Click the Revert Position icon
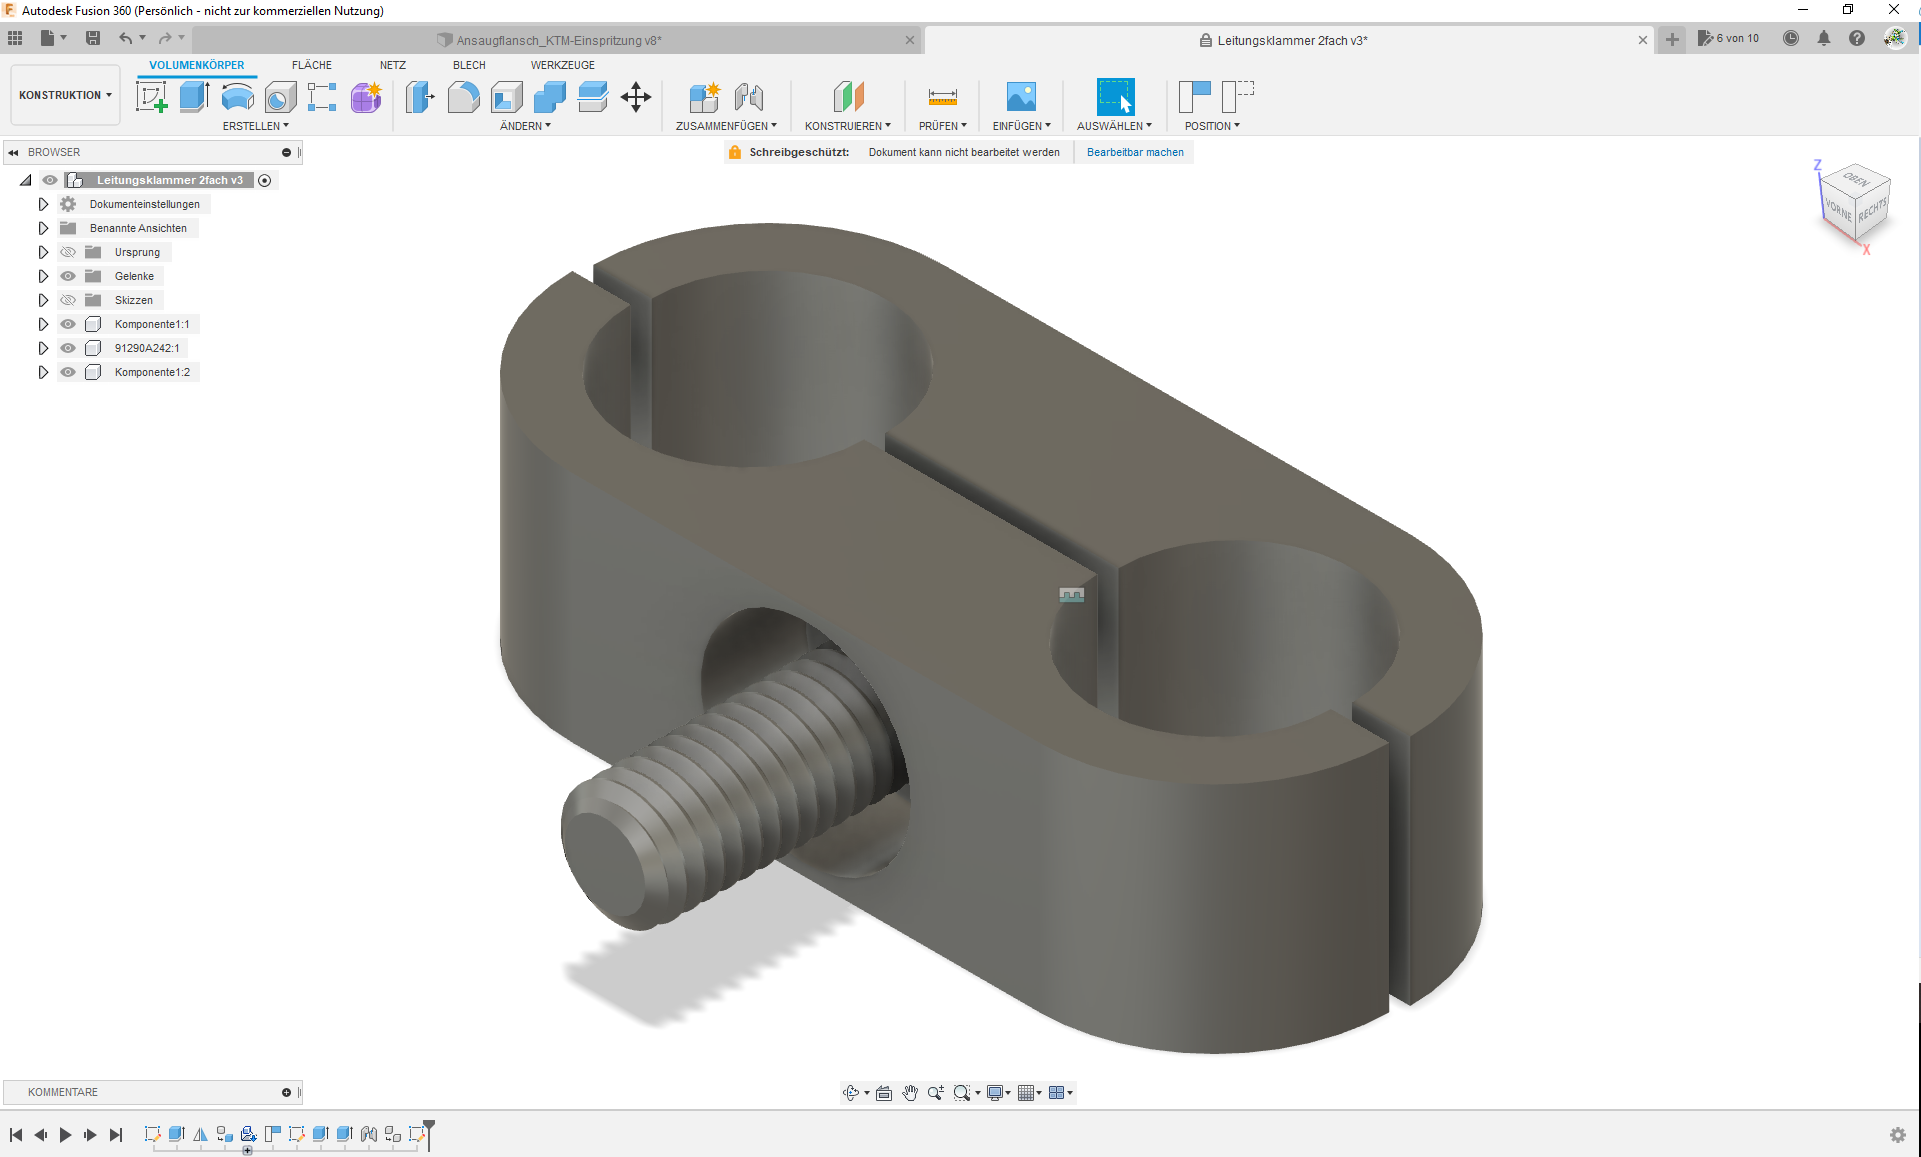This screenshot has height=1157, width=1921. [1238, 97]
